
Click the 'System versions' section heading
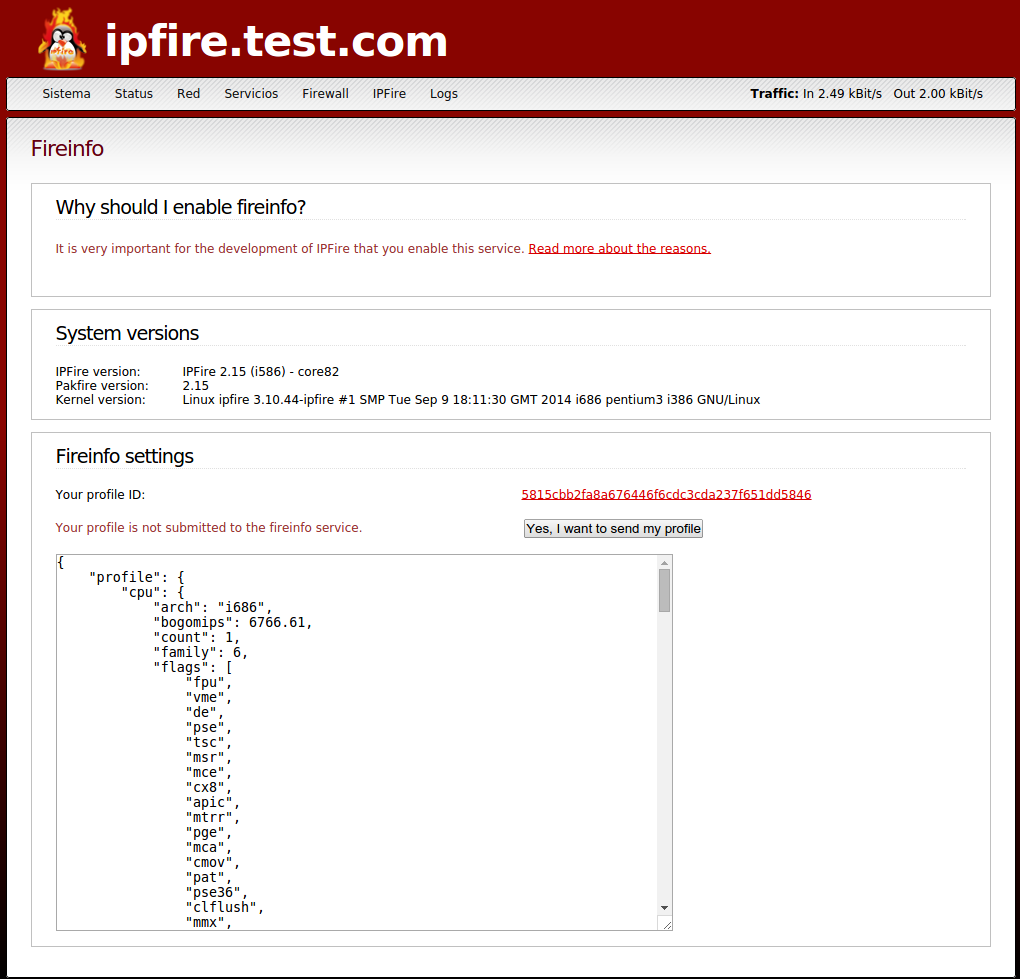[126, 333]
